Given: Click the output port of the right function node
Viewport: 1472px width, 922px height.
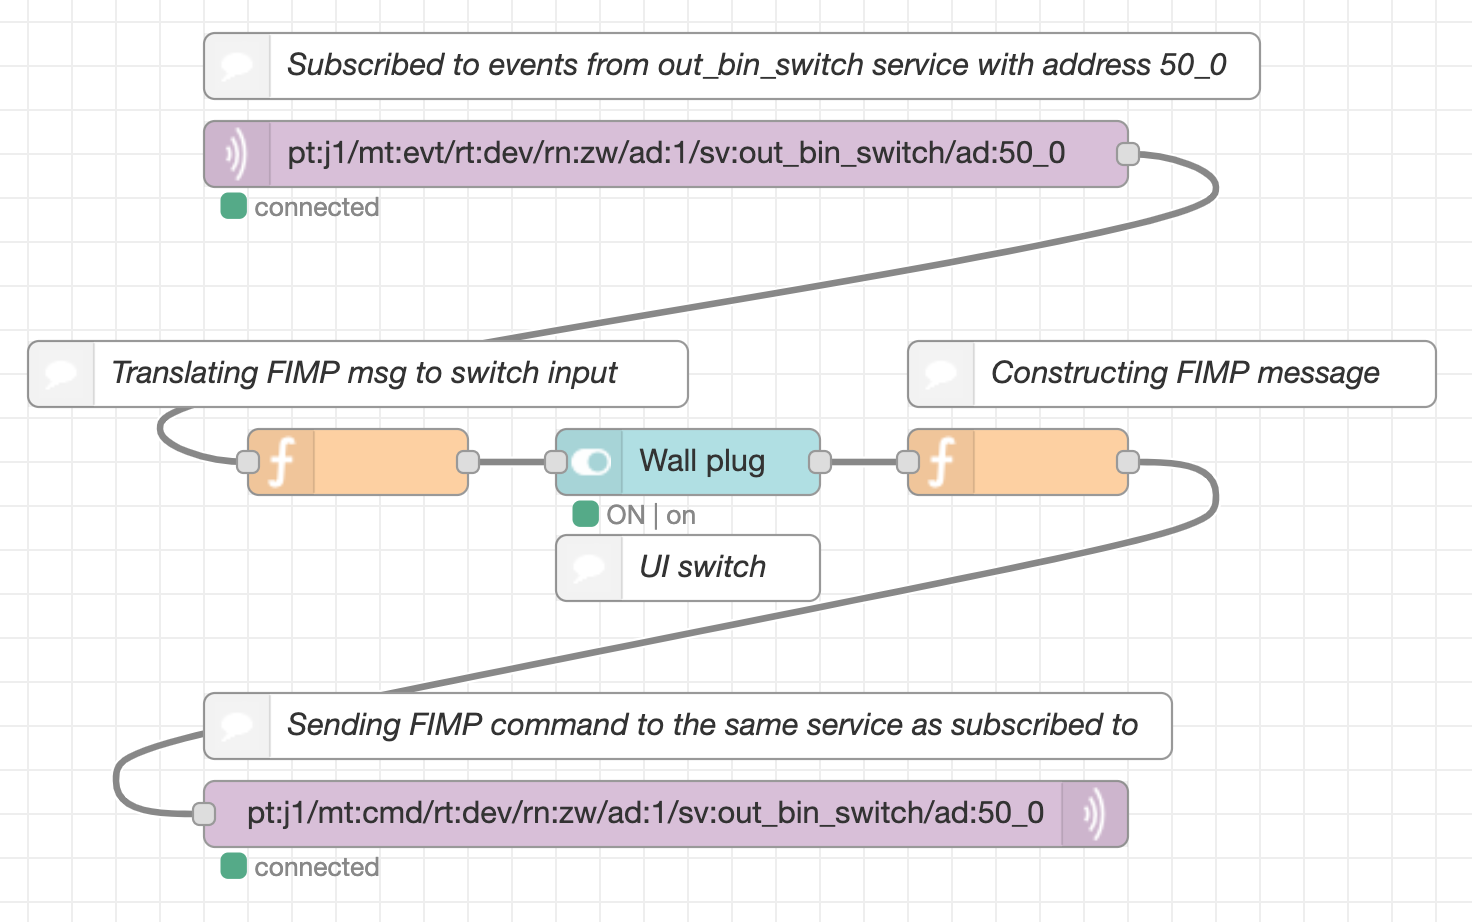Looking at the screenshot, I should click(1128, 462).
